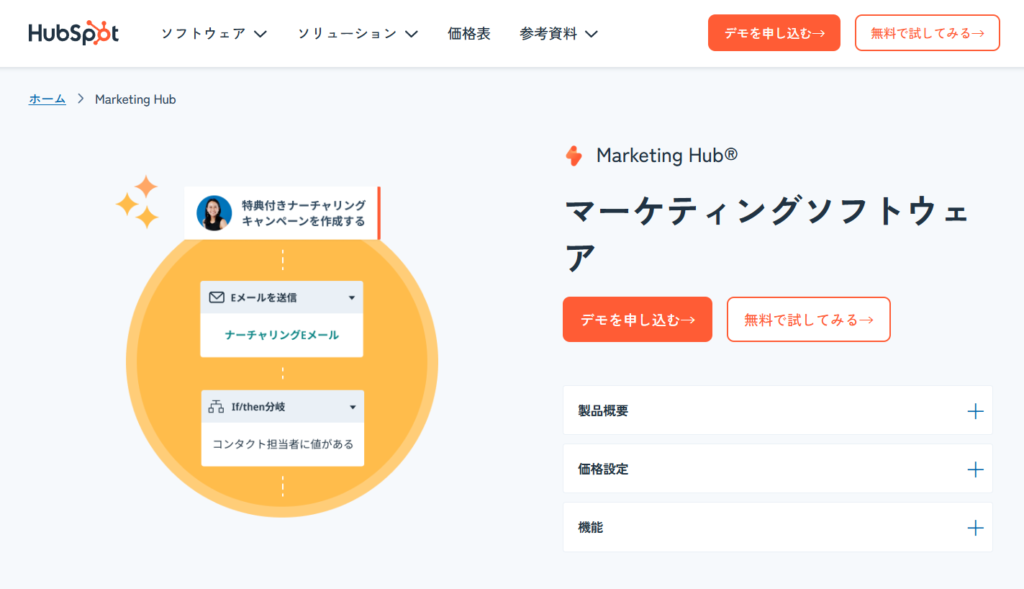Expand 機能 with plus icon

[975, 528]
